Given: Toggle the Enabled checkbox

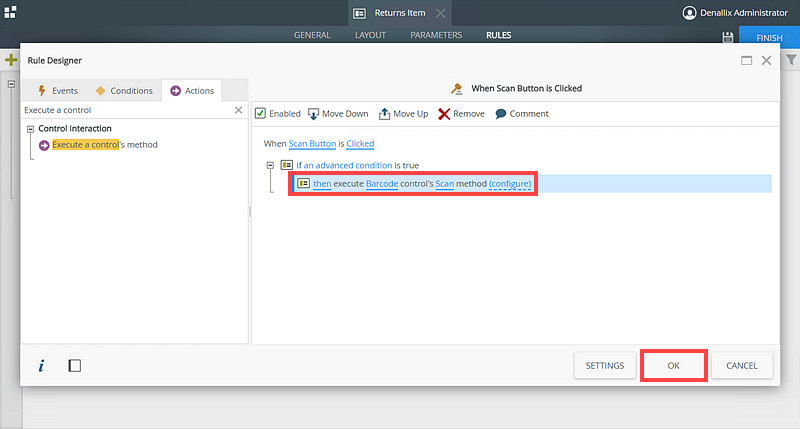Looking at the screenshot, I should (260, 113).
